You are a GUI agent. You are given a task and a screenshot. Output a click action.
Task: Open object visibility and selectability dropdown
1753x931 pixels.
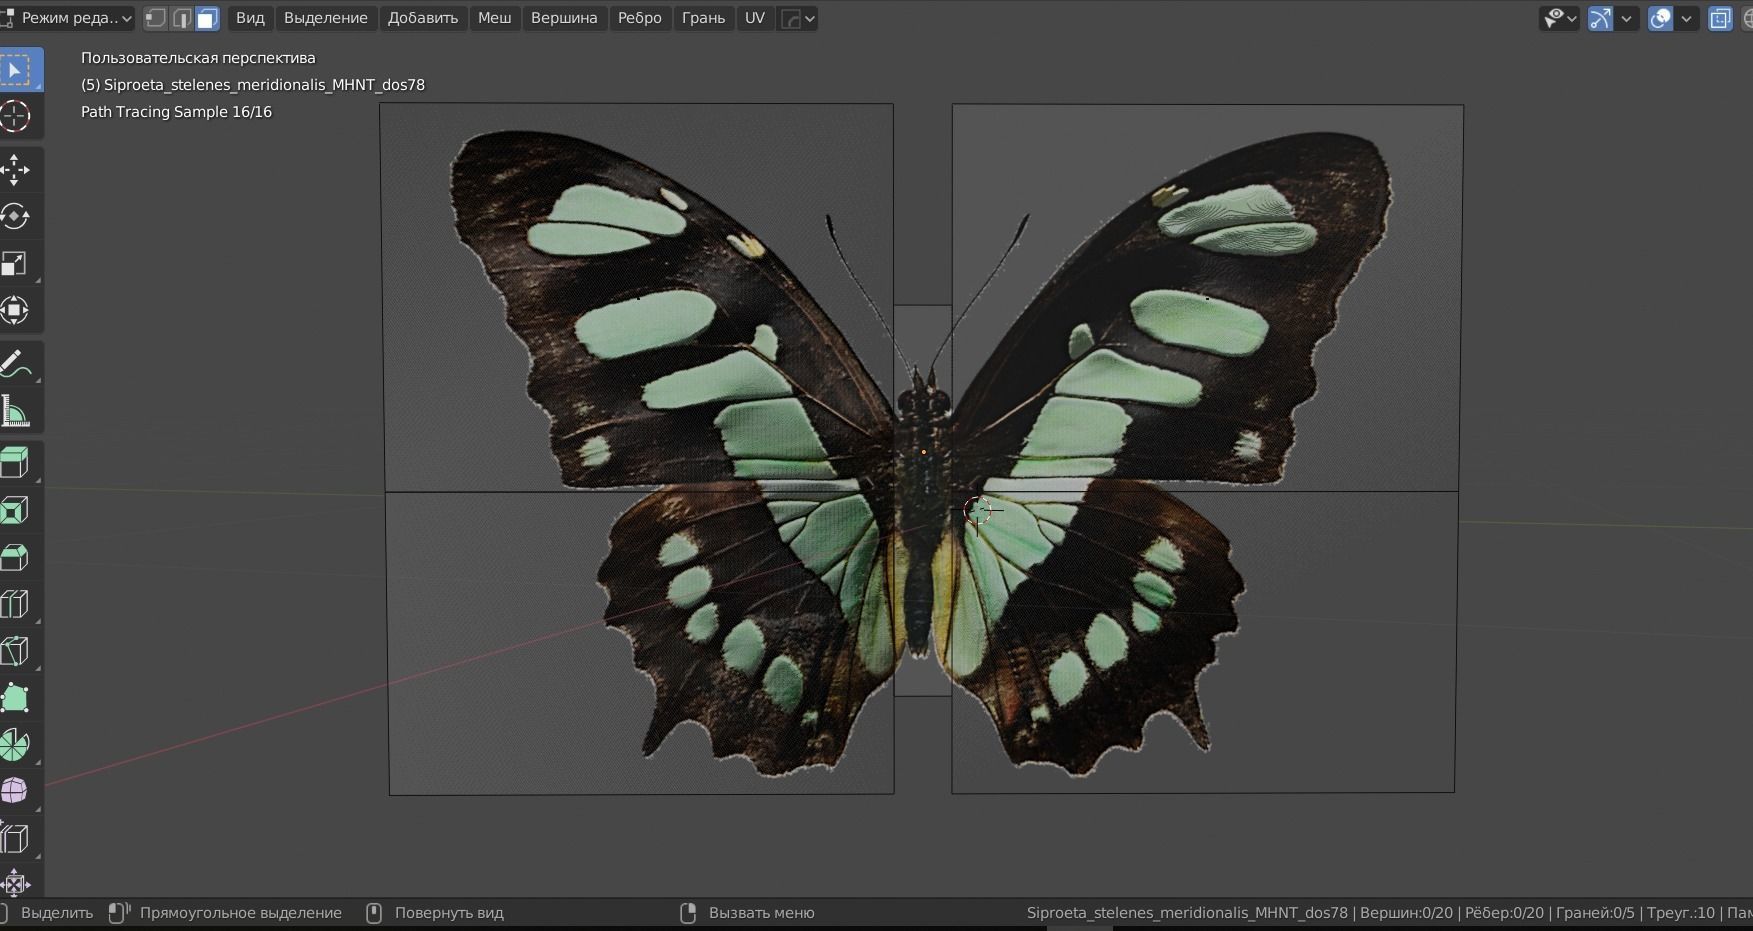1559,18
